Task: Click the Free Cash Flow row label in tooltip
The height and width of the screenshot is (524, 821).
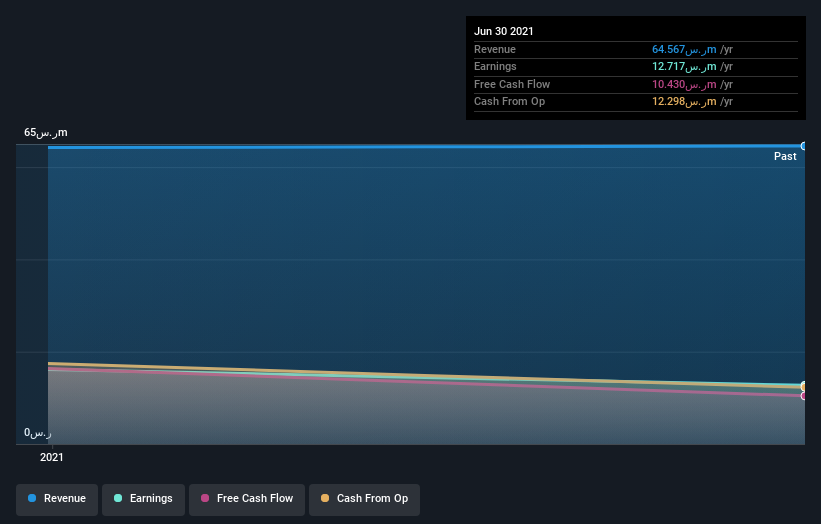Action: pyautogui.click(x=512, y=84)
